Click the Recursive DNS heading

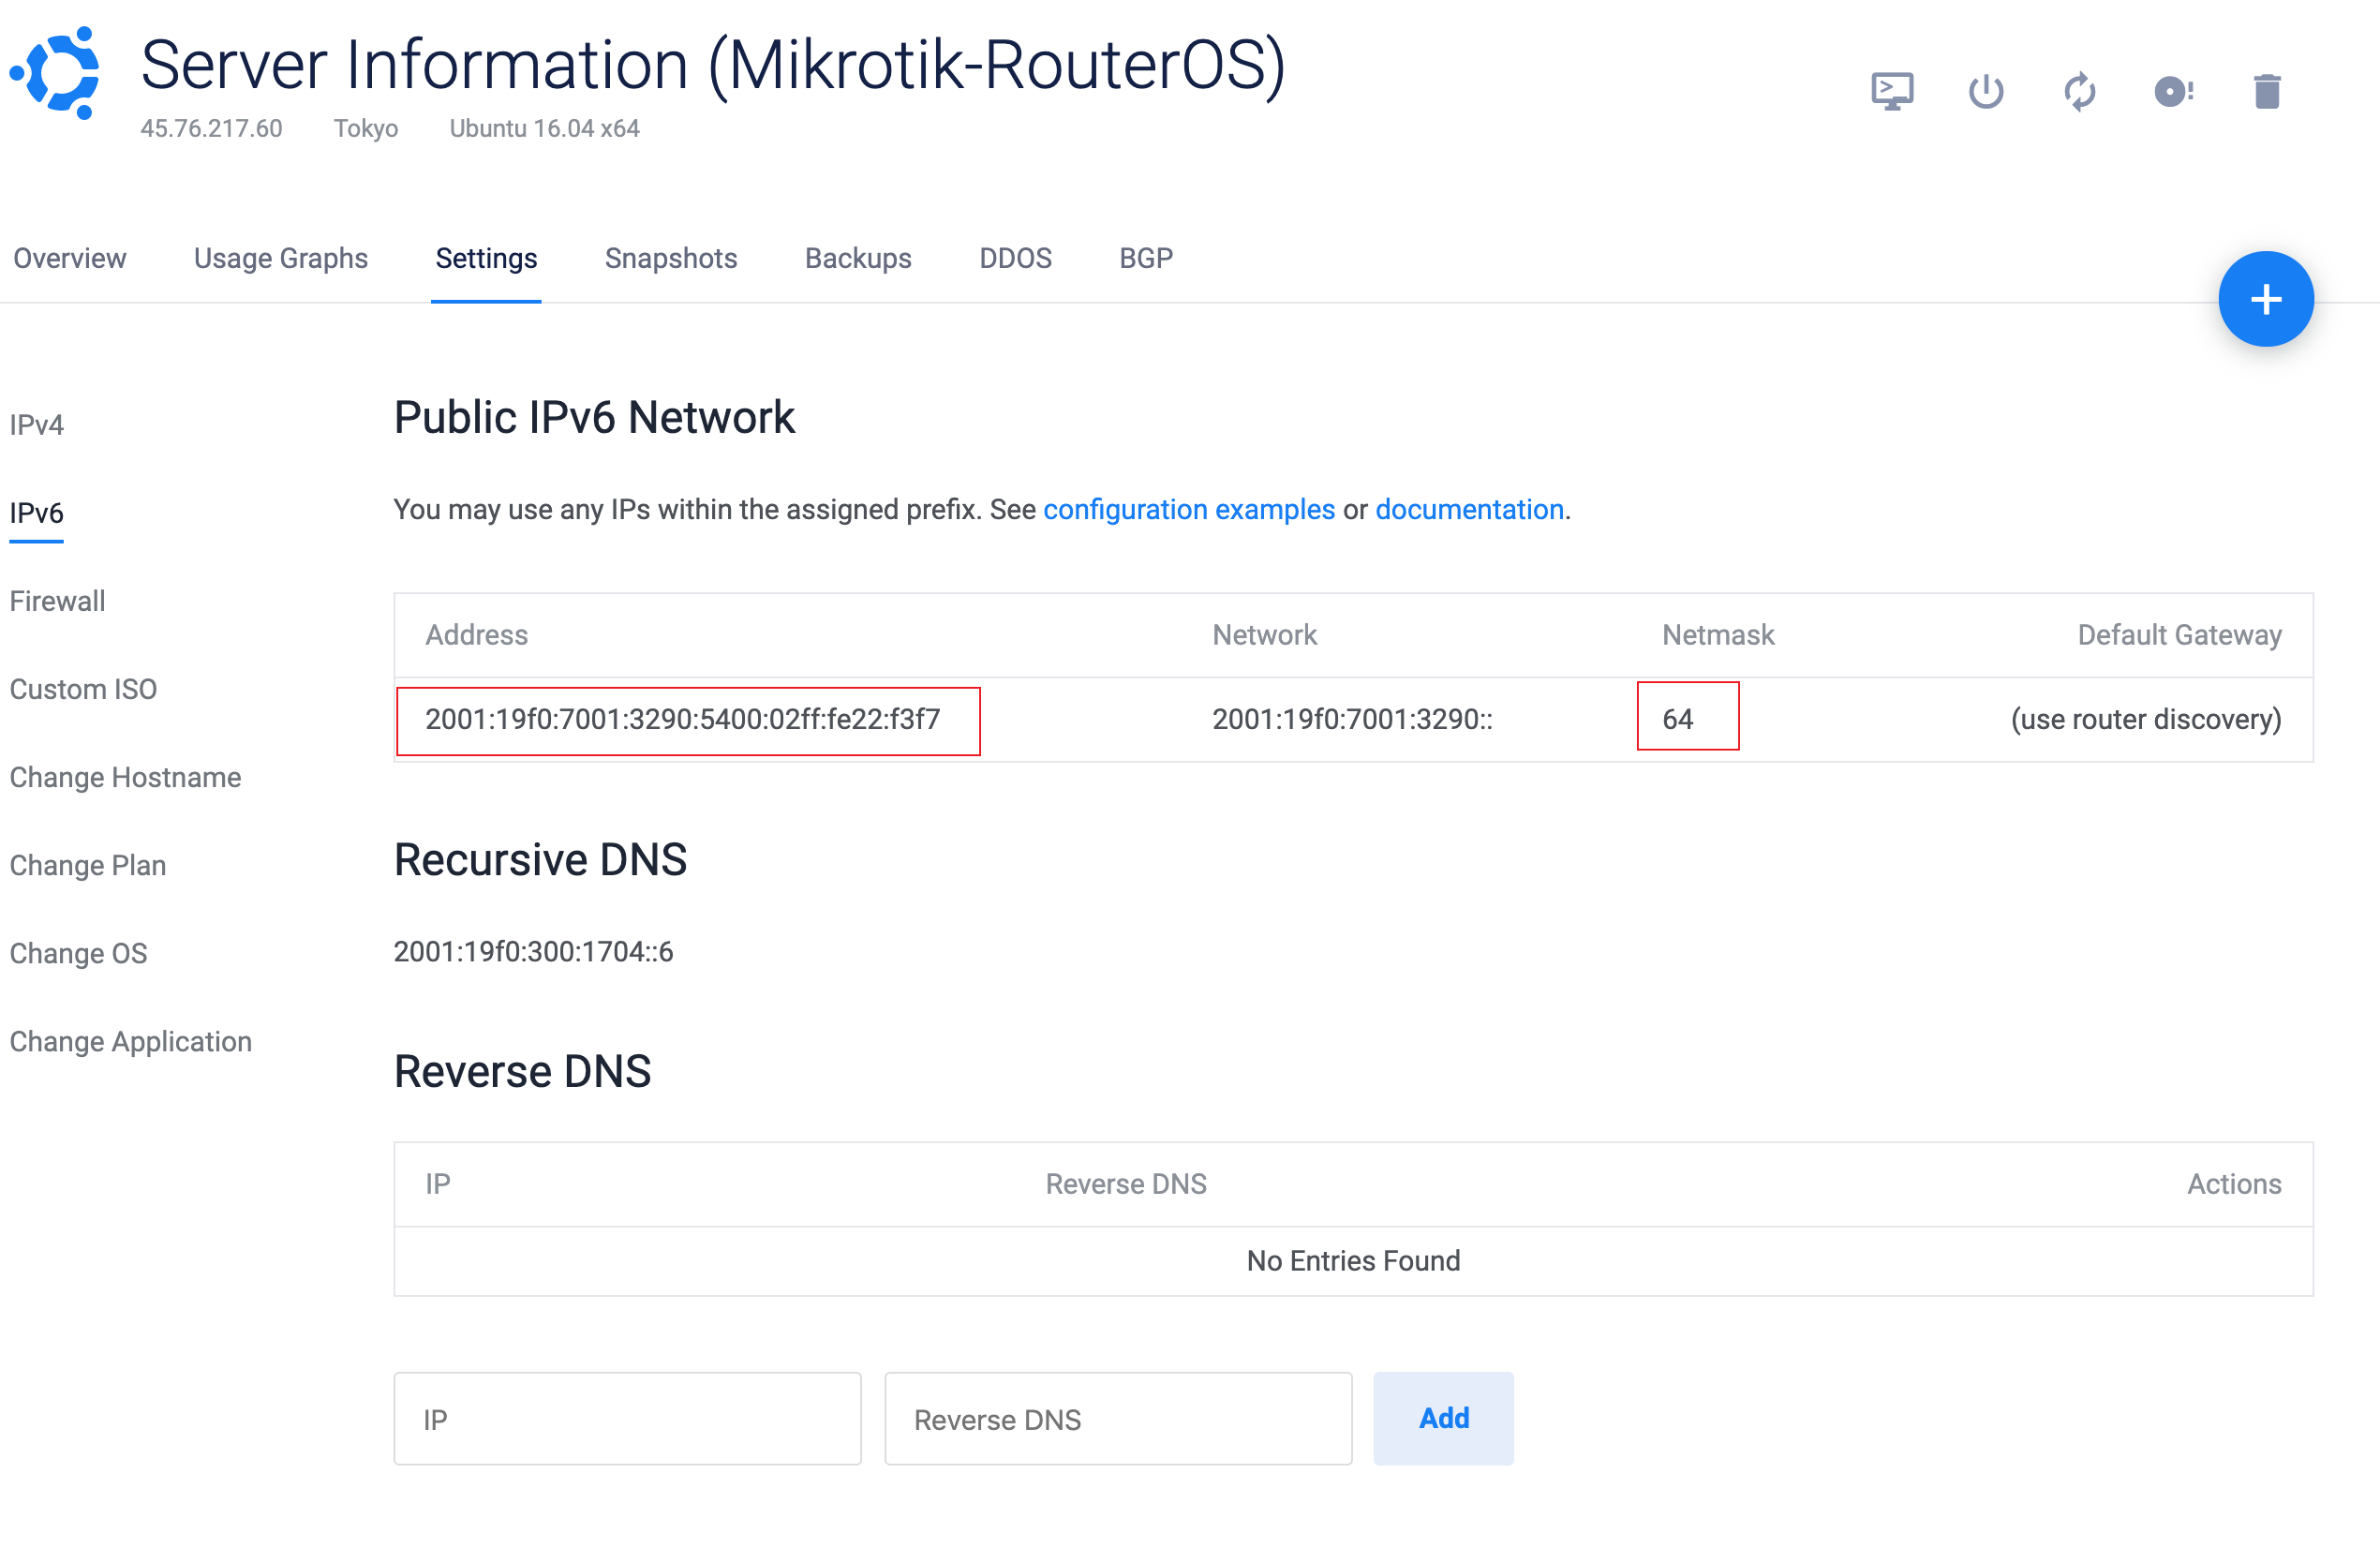click(x=540, y=860)
